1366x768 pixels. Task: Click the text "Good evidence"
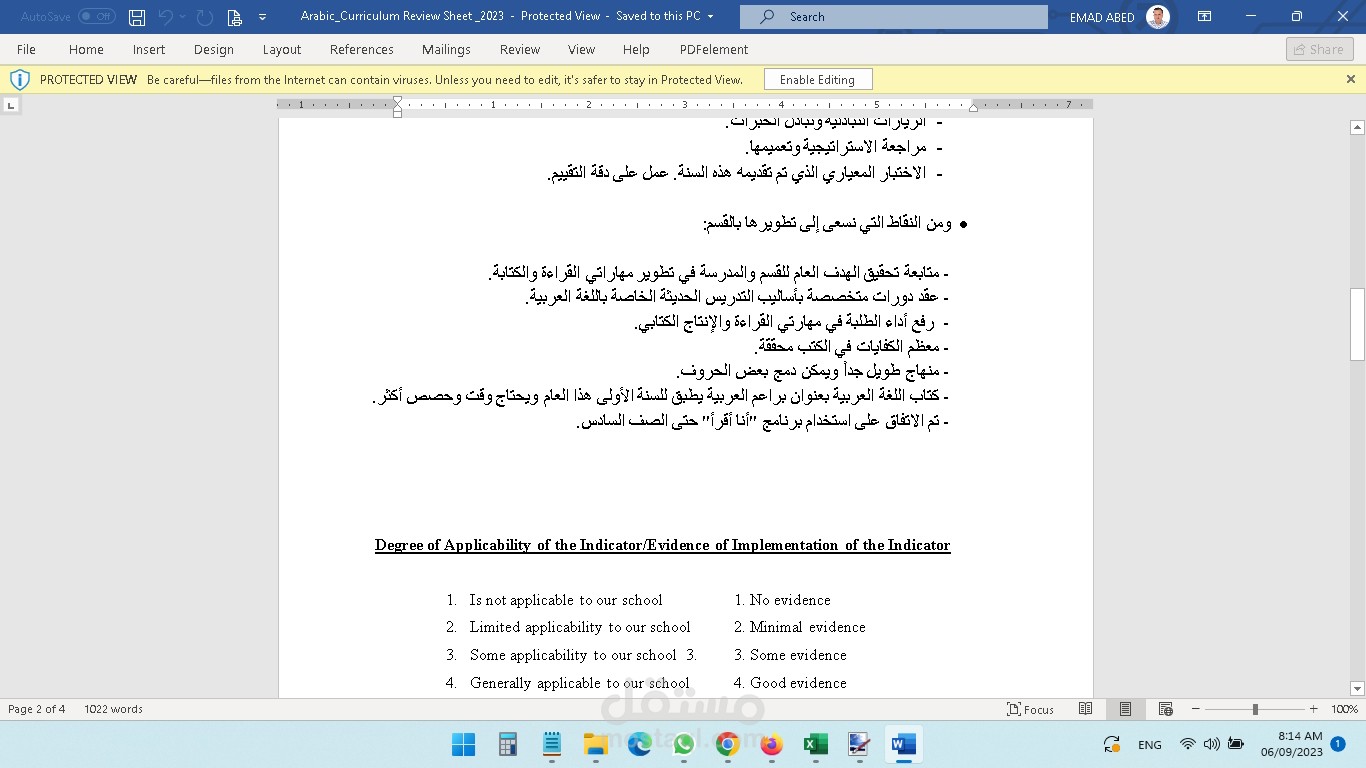coord(798,683)
